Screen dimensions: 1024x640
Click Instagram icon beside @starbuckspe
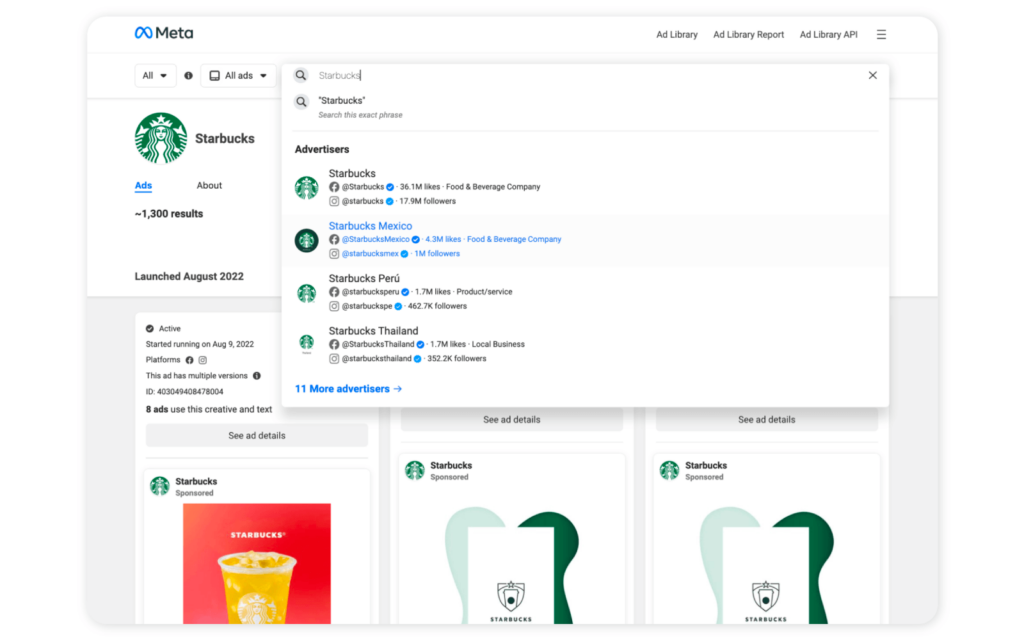click(x=334, y=306)
